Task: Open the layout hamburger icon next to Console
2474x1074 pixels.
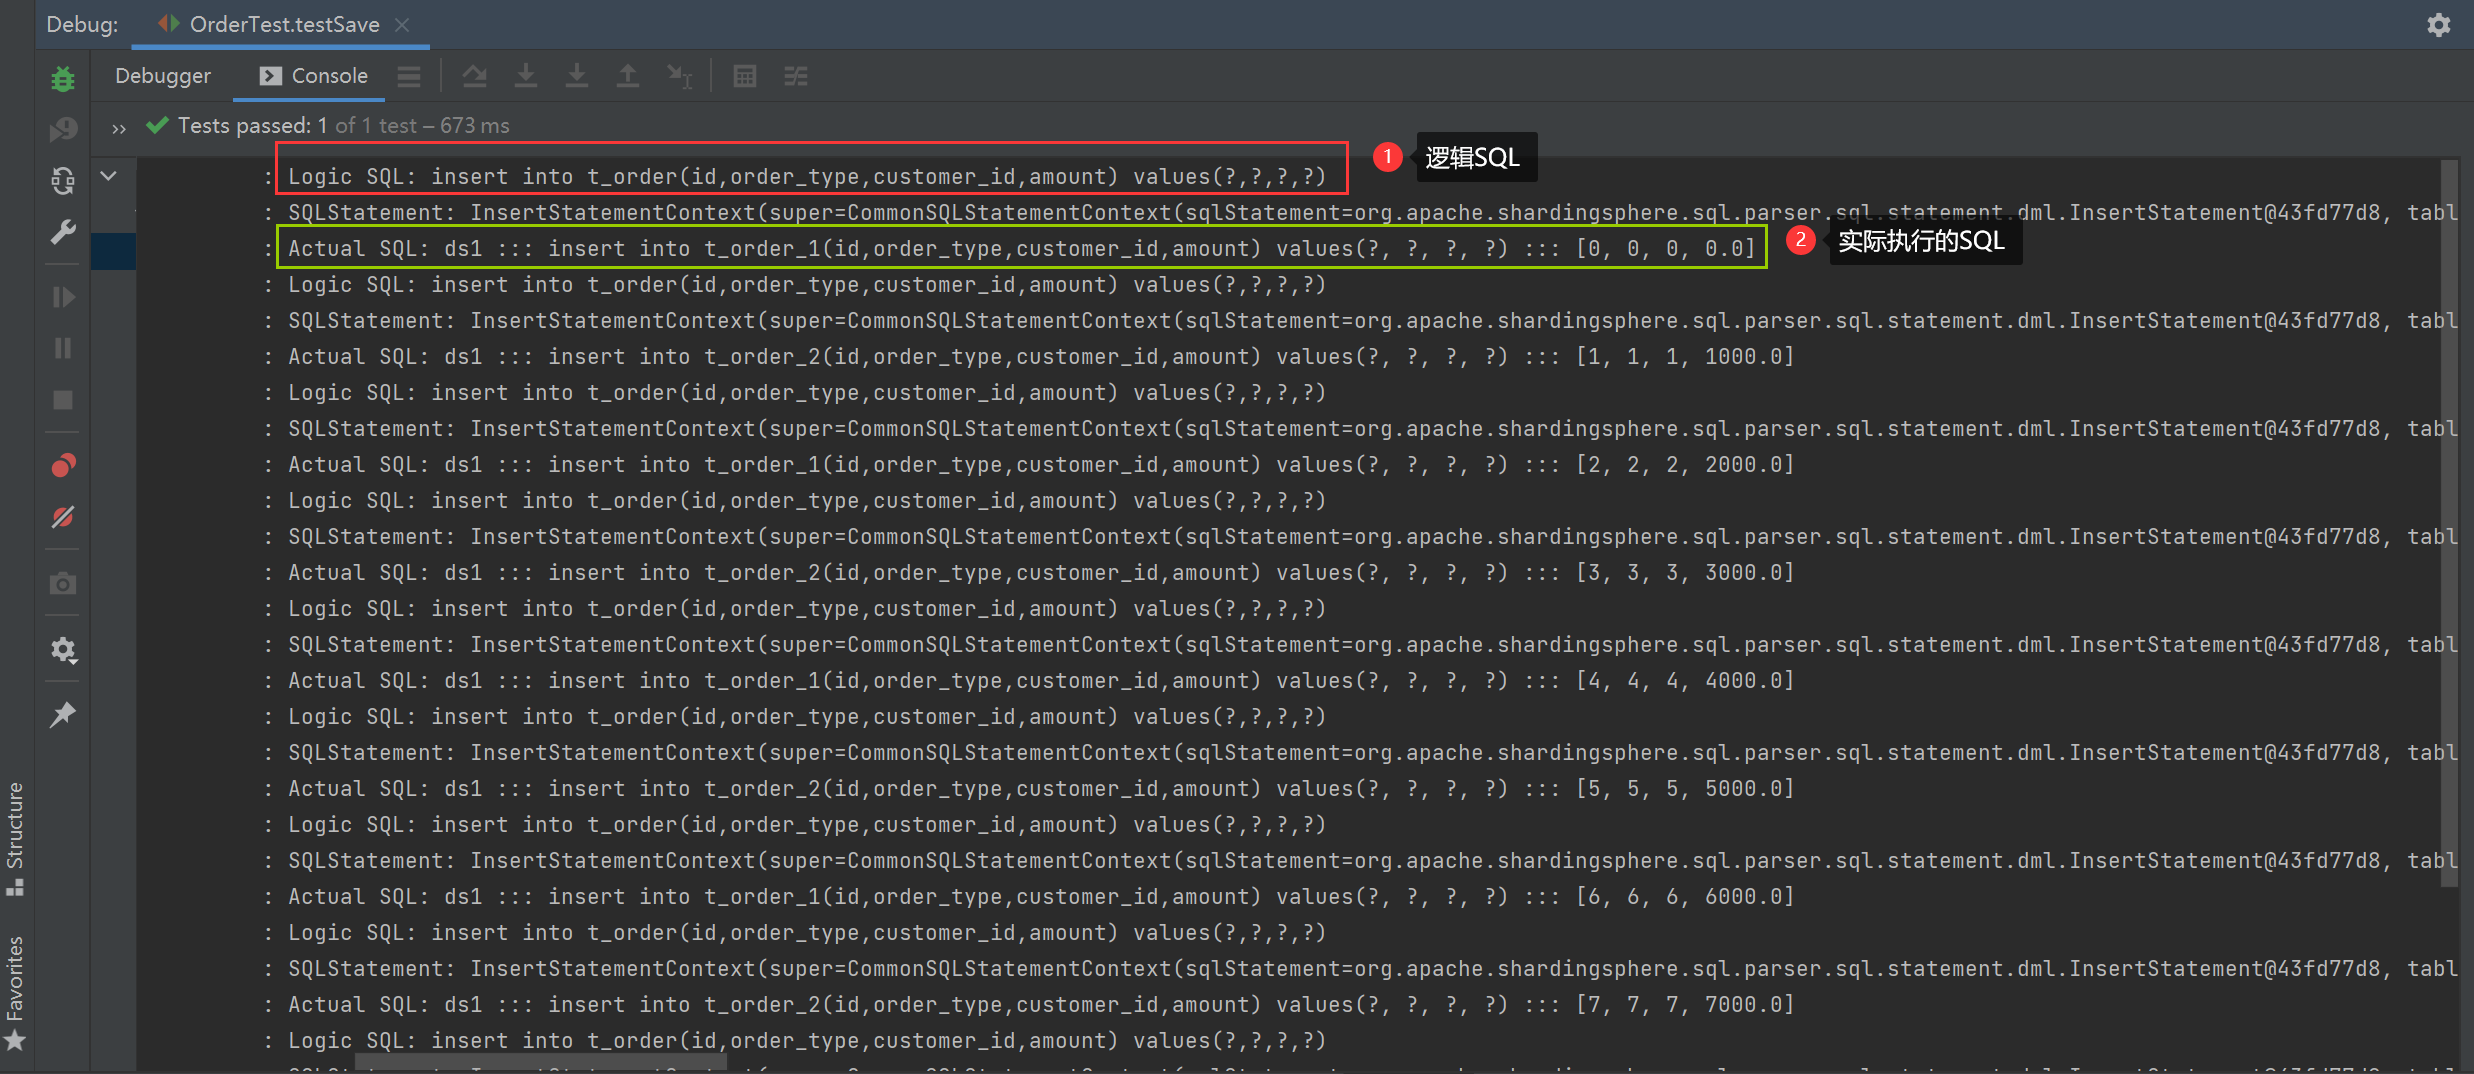Action: [x=409, y=76]
